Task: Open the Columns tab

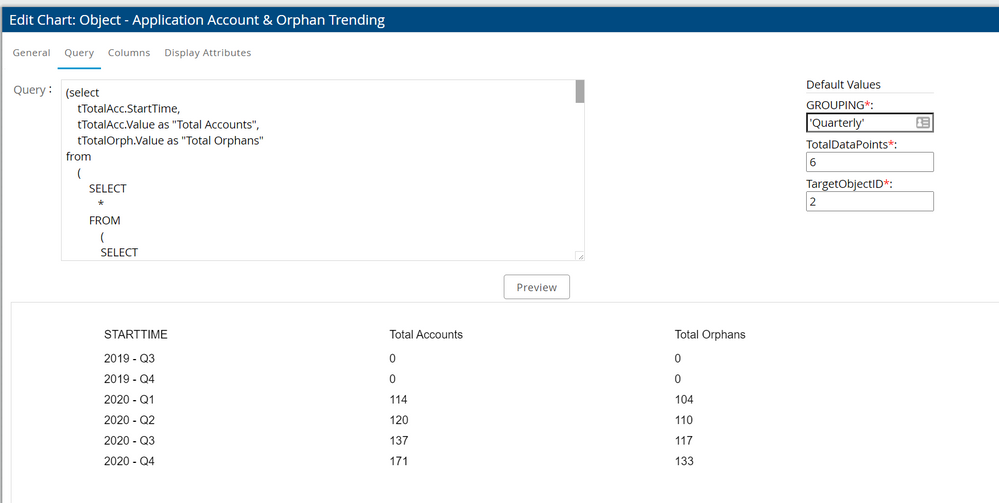Action: point(129,53)
